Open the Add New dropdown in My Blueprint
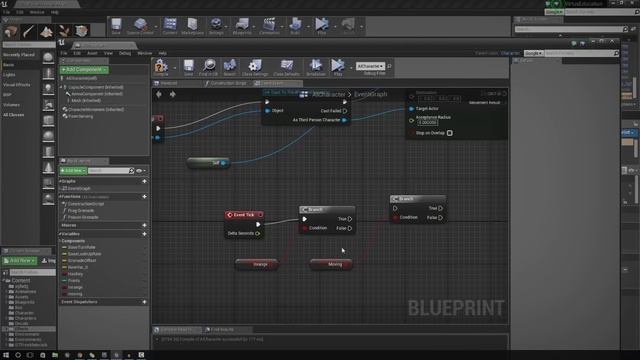Screen dimensions: 640x360 point(73,171)
